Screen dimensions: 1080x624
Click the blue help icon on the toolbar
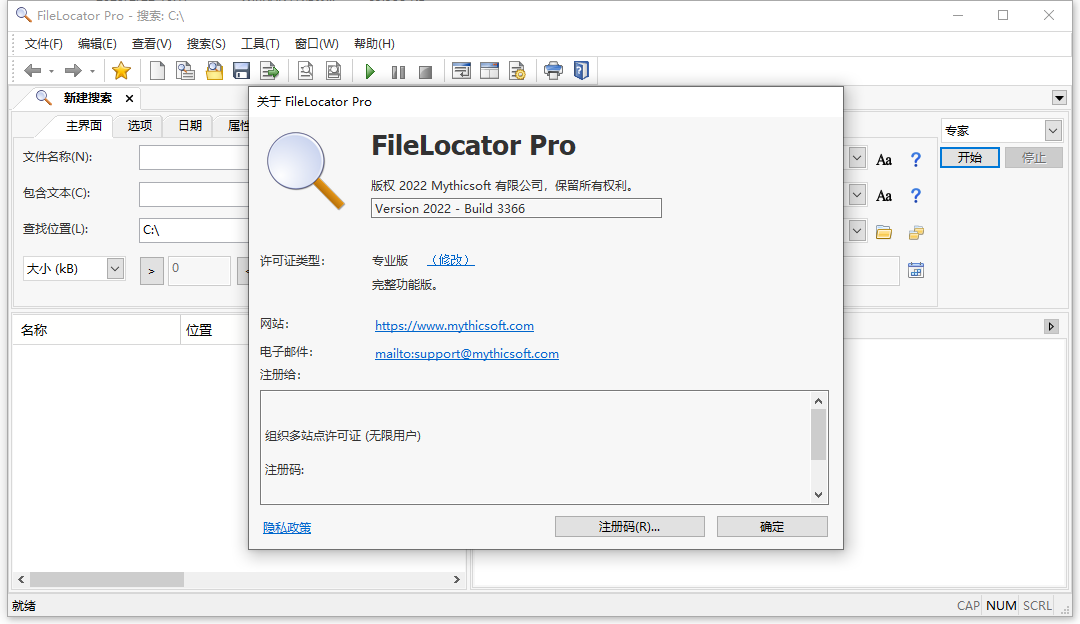(581, 70)
